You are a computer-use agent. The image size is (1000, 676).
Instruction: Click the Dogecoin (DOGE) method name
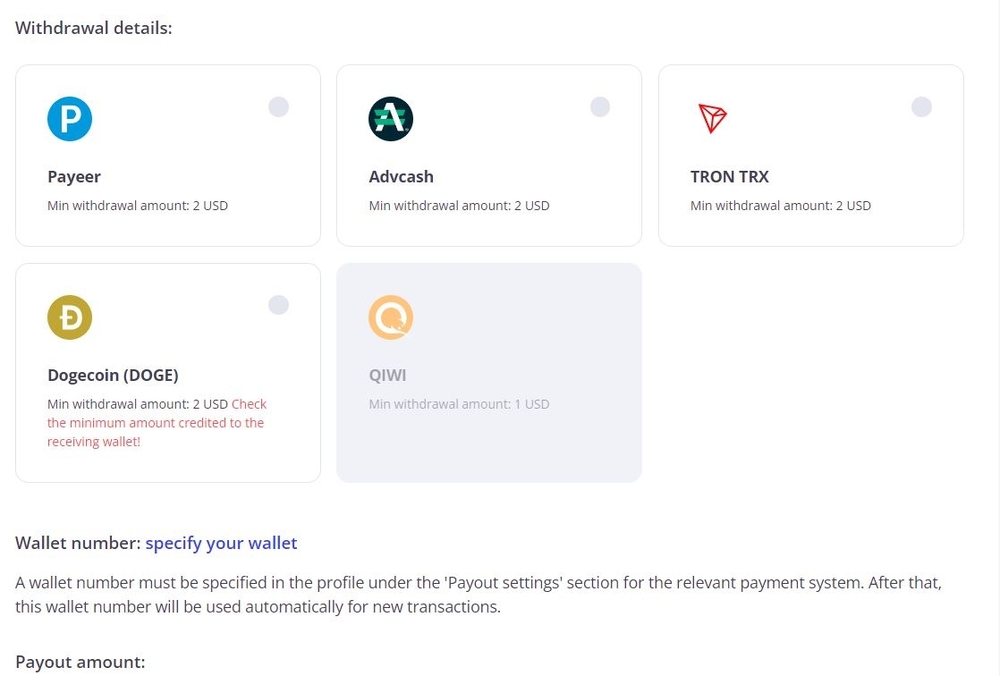[x=113, y=376]
